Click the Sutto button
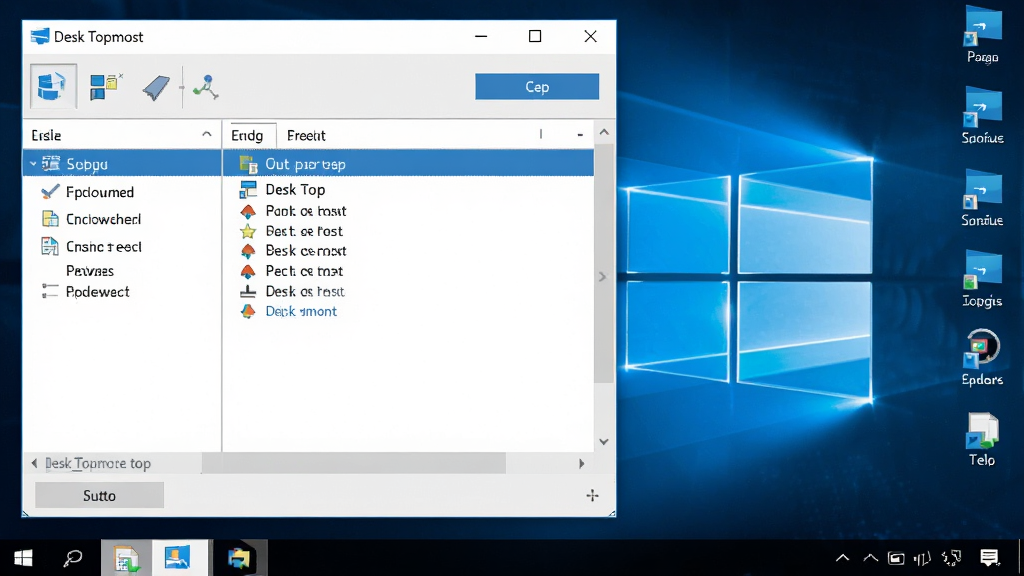Viewport: 1024px width, 576px height. pos(99,496)
